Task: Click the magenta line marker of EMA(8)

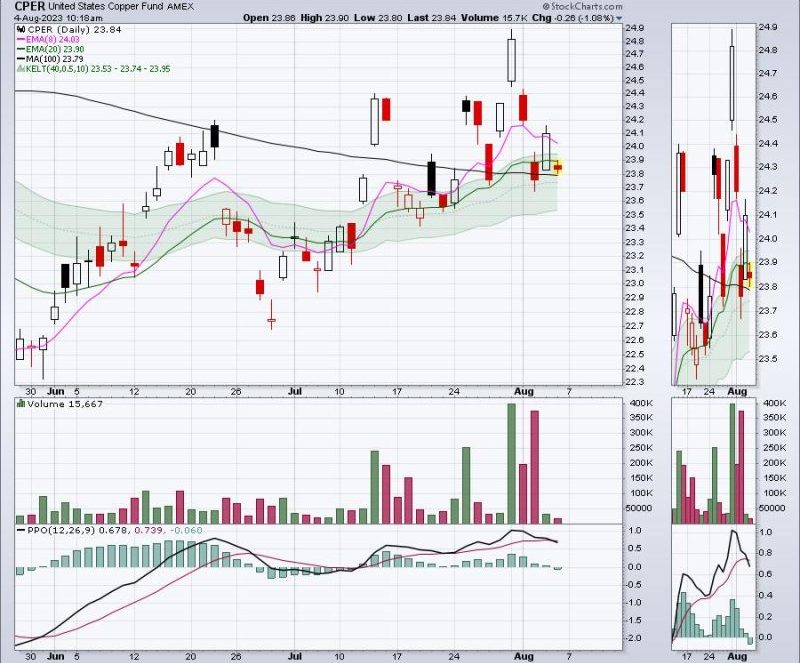Action: click(x=21, y=39)
